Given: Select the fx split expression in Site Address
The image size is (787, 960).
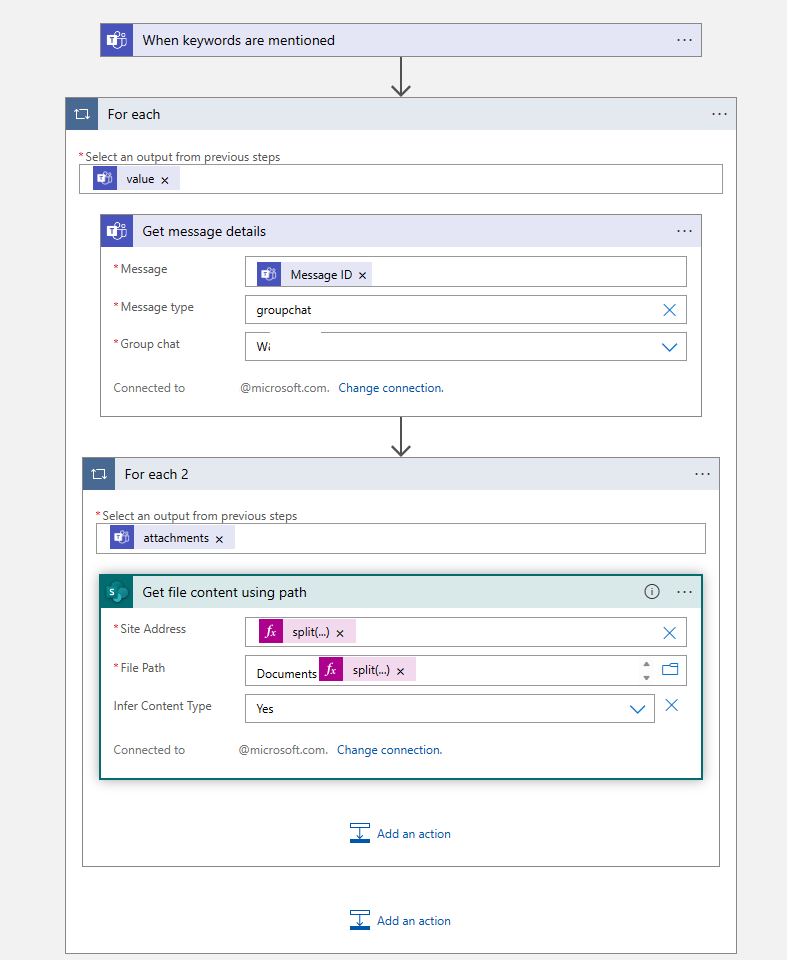Looking at the screenshot, I should pyautogui.click(x=300, y=631).
